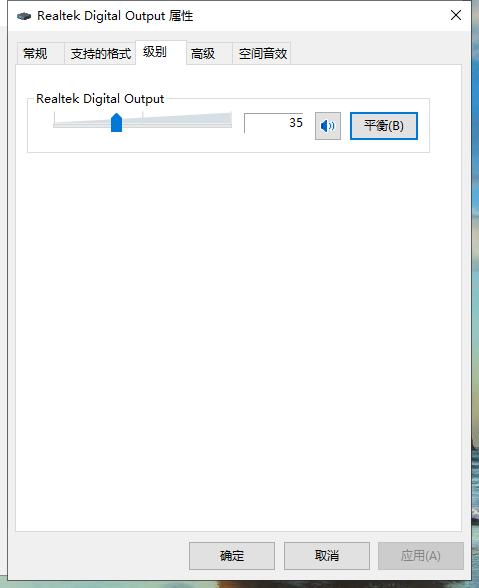
Task: Click the Realtek Digital Output group label
Action: (100, 99)
